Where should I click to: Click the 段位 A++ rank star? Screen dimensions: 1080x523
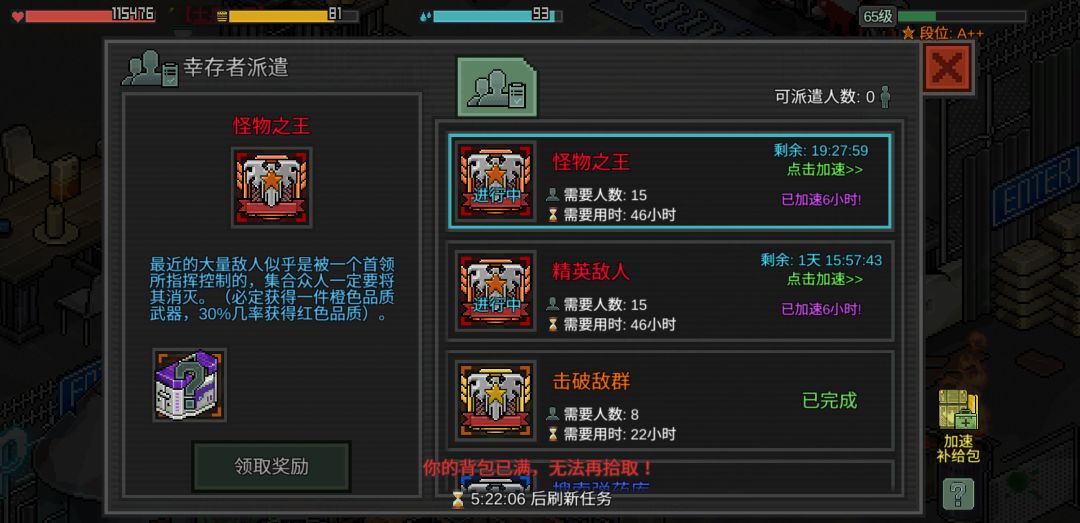click(x=908, y=32)
